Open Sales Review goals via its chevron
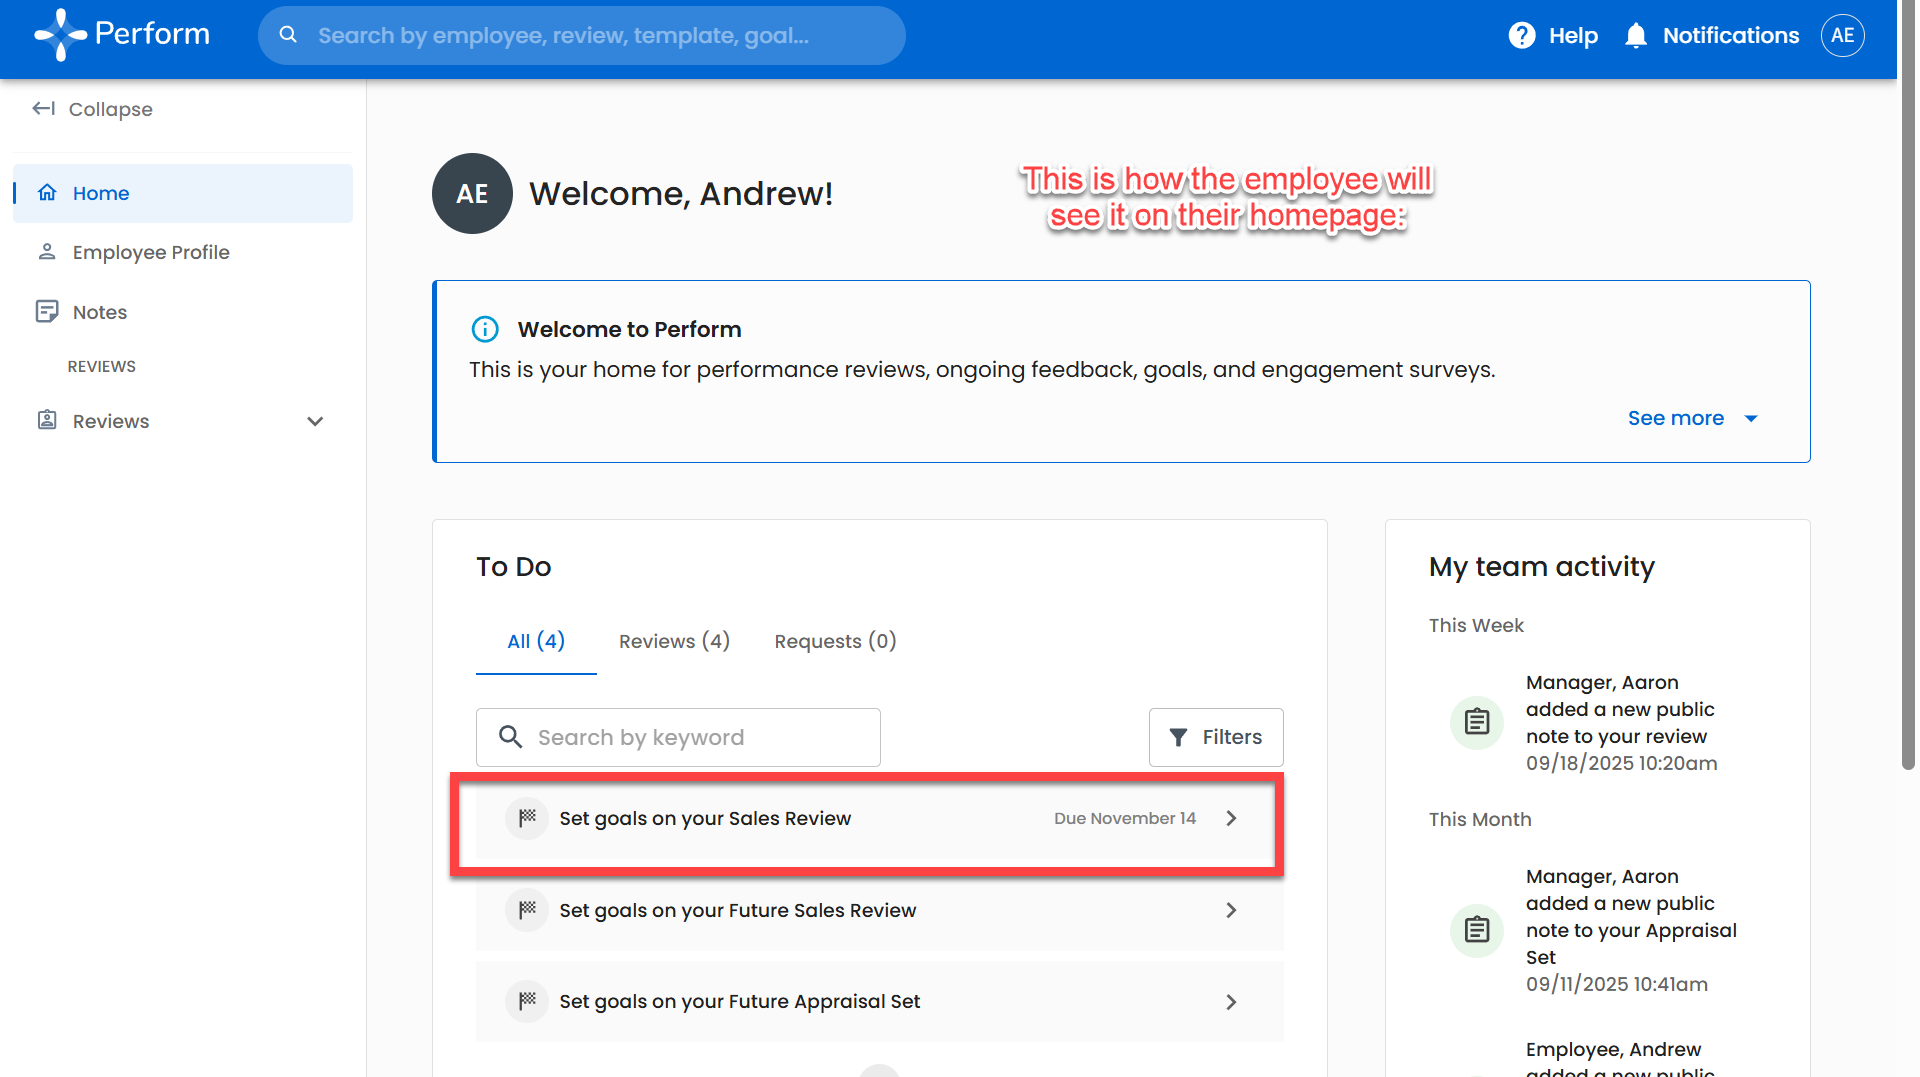 (x=1231, y=818)
